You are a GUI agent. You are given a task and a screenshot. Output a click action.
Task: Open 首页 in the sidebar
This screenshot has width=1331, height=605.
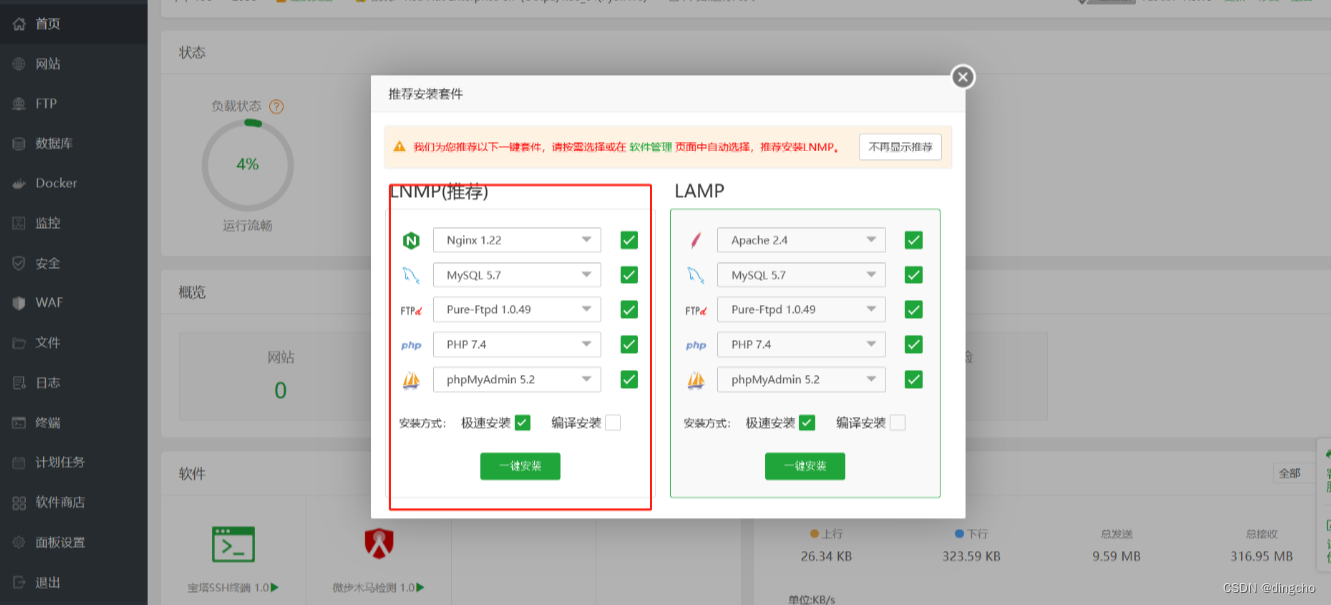tap(74, 23)
